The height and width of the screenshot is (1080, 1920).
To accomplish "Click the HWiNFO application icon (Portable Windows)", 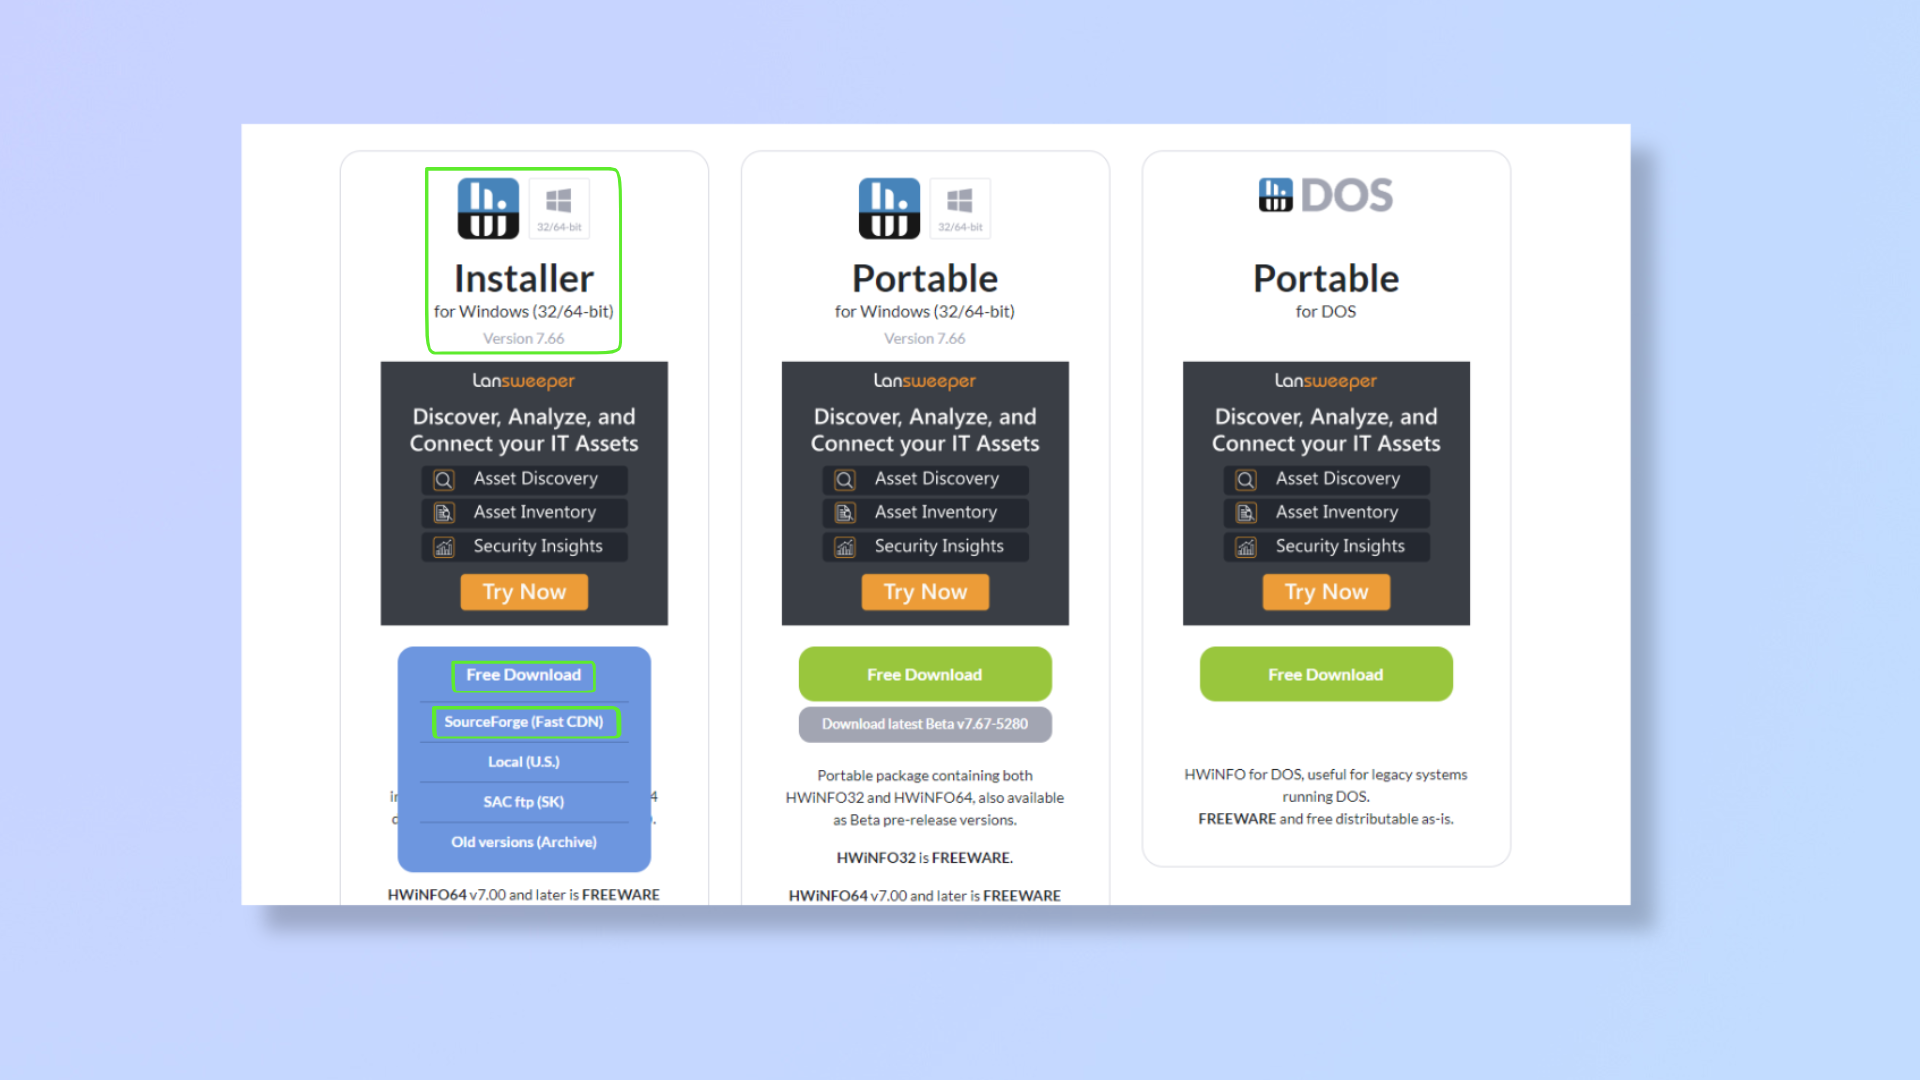I will coord(886,207).
